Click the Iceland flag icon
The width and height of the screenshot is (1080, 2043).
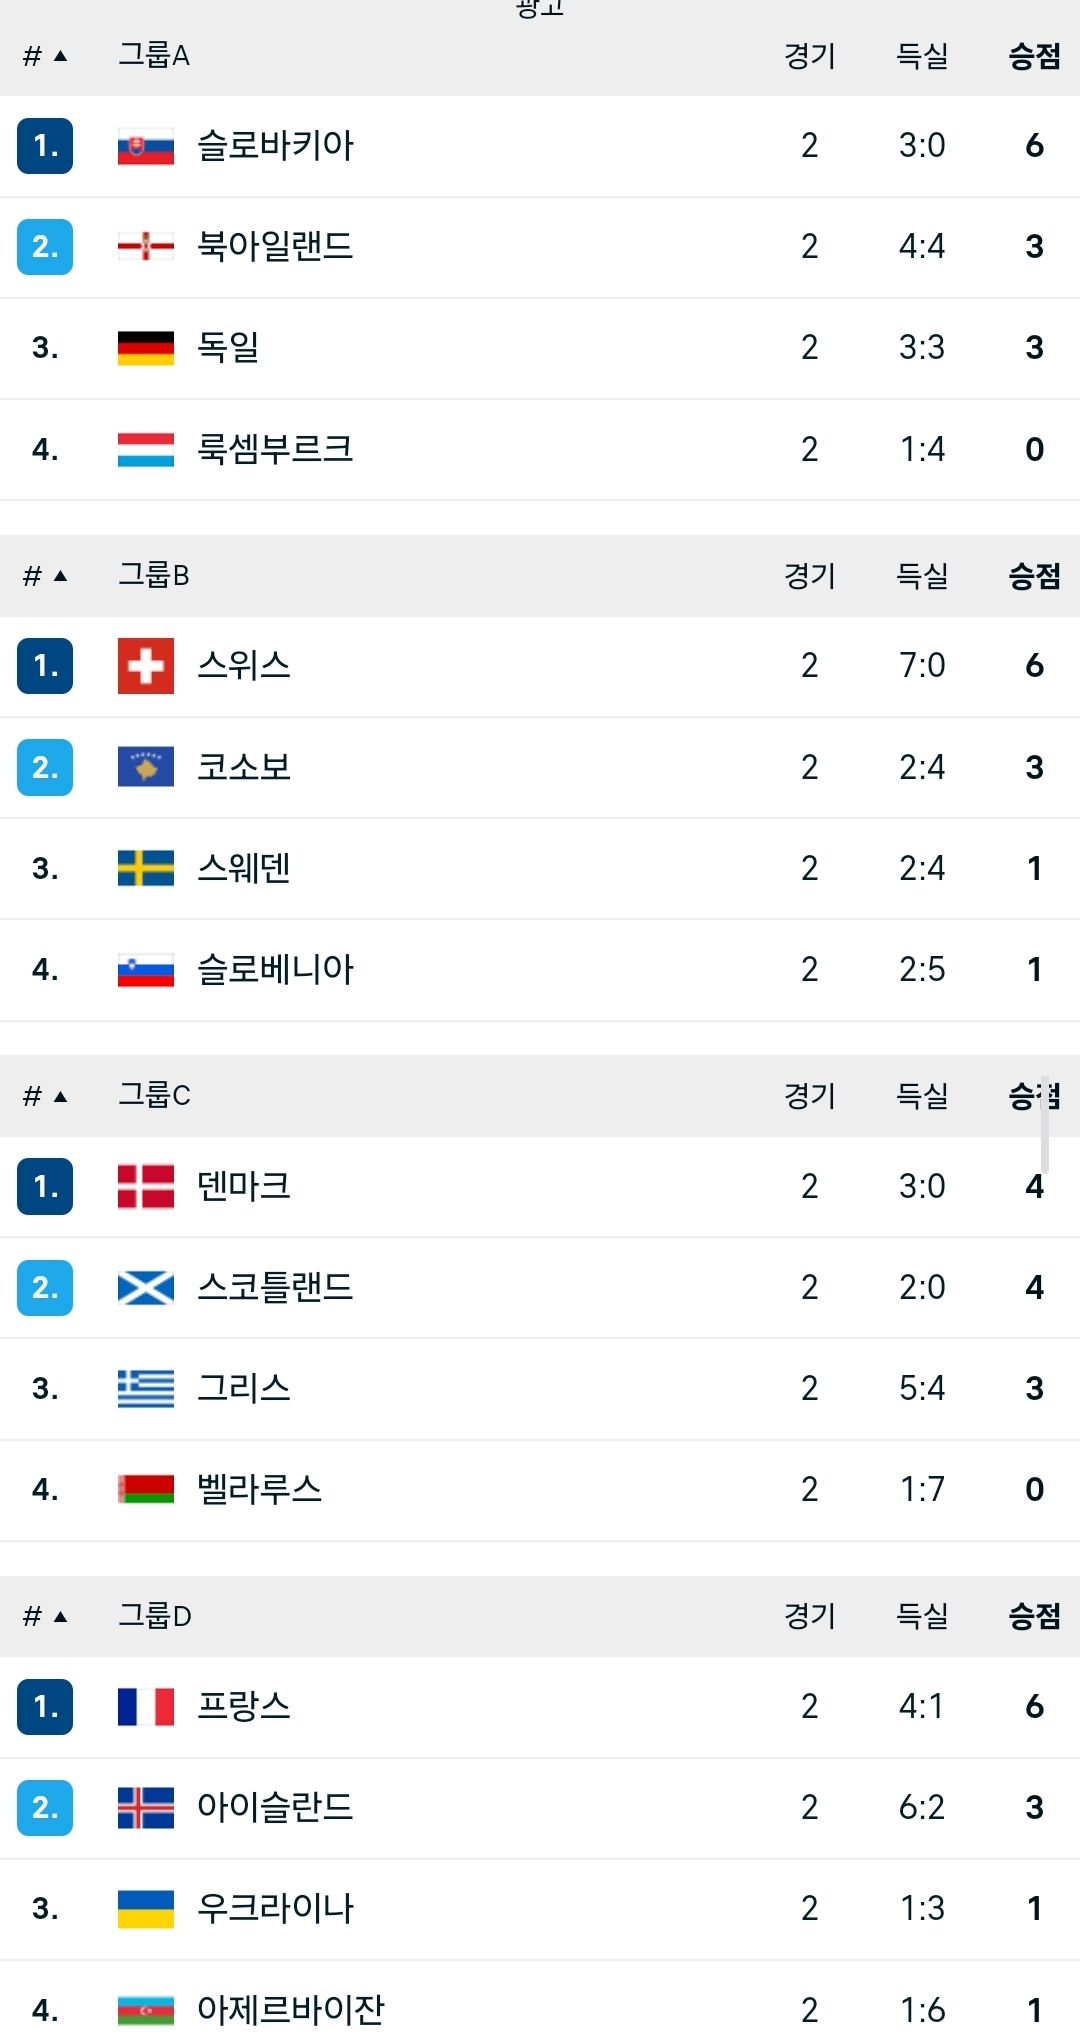point(145,1808)
